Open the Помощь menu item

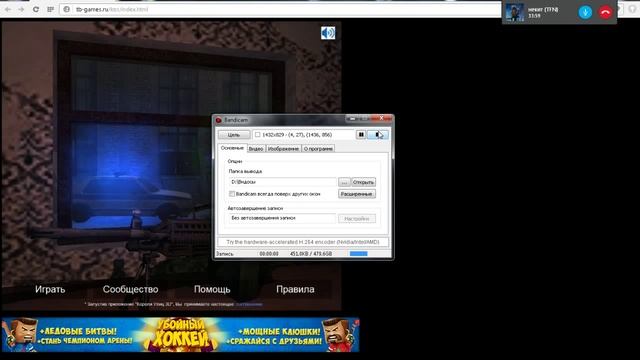click(x=212, y=289)
